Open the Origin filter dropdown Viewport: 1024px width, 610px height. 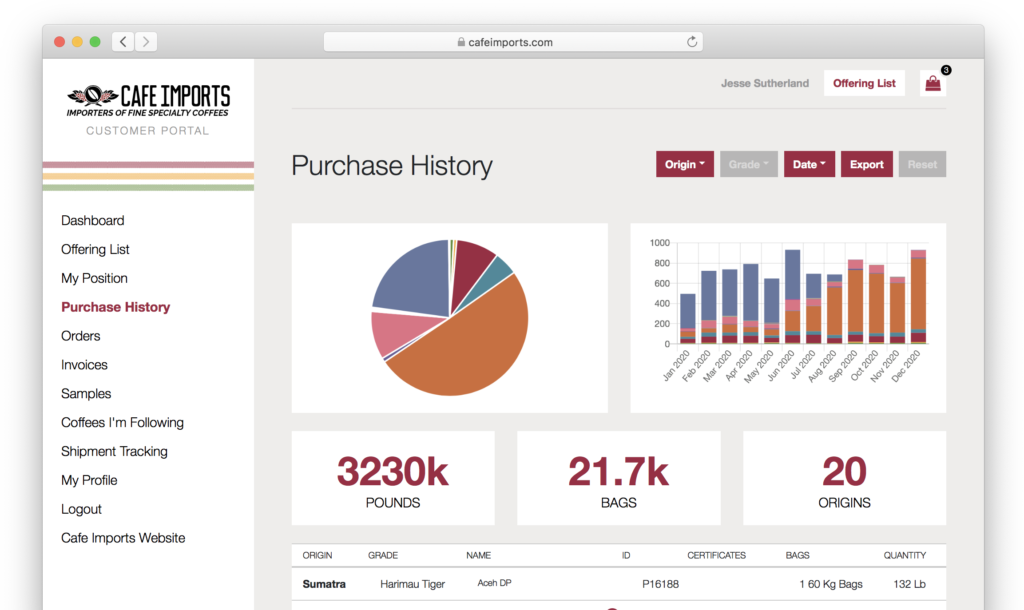(684, 164)
